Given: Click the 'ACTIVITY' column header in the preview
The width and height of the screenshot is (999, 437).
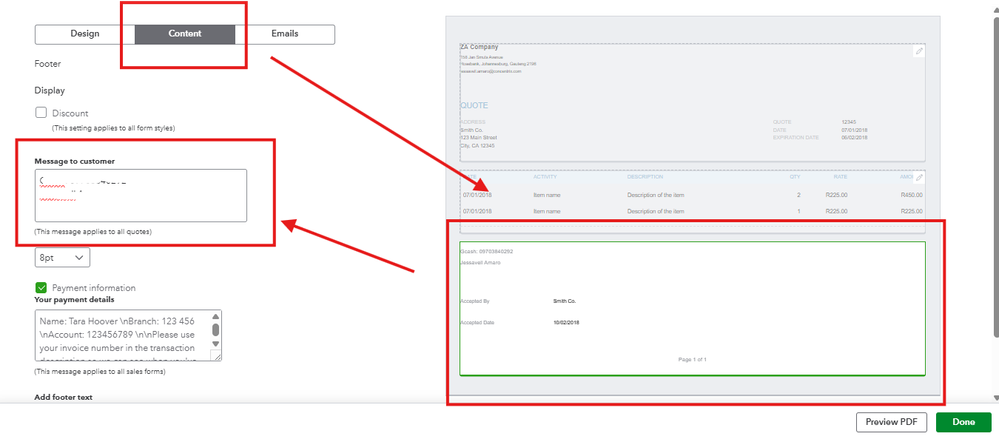Looking at the screenshot, I should 545,177.
